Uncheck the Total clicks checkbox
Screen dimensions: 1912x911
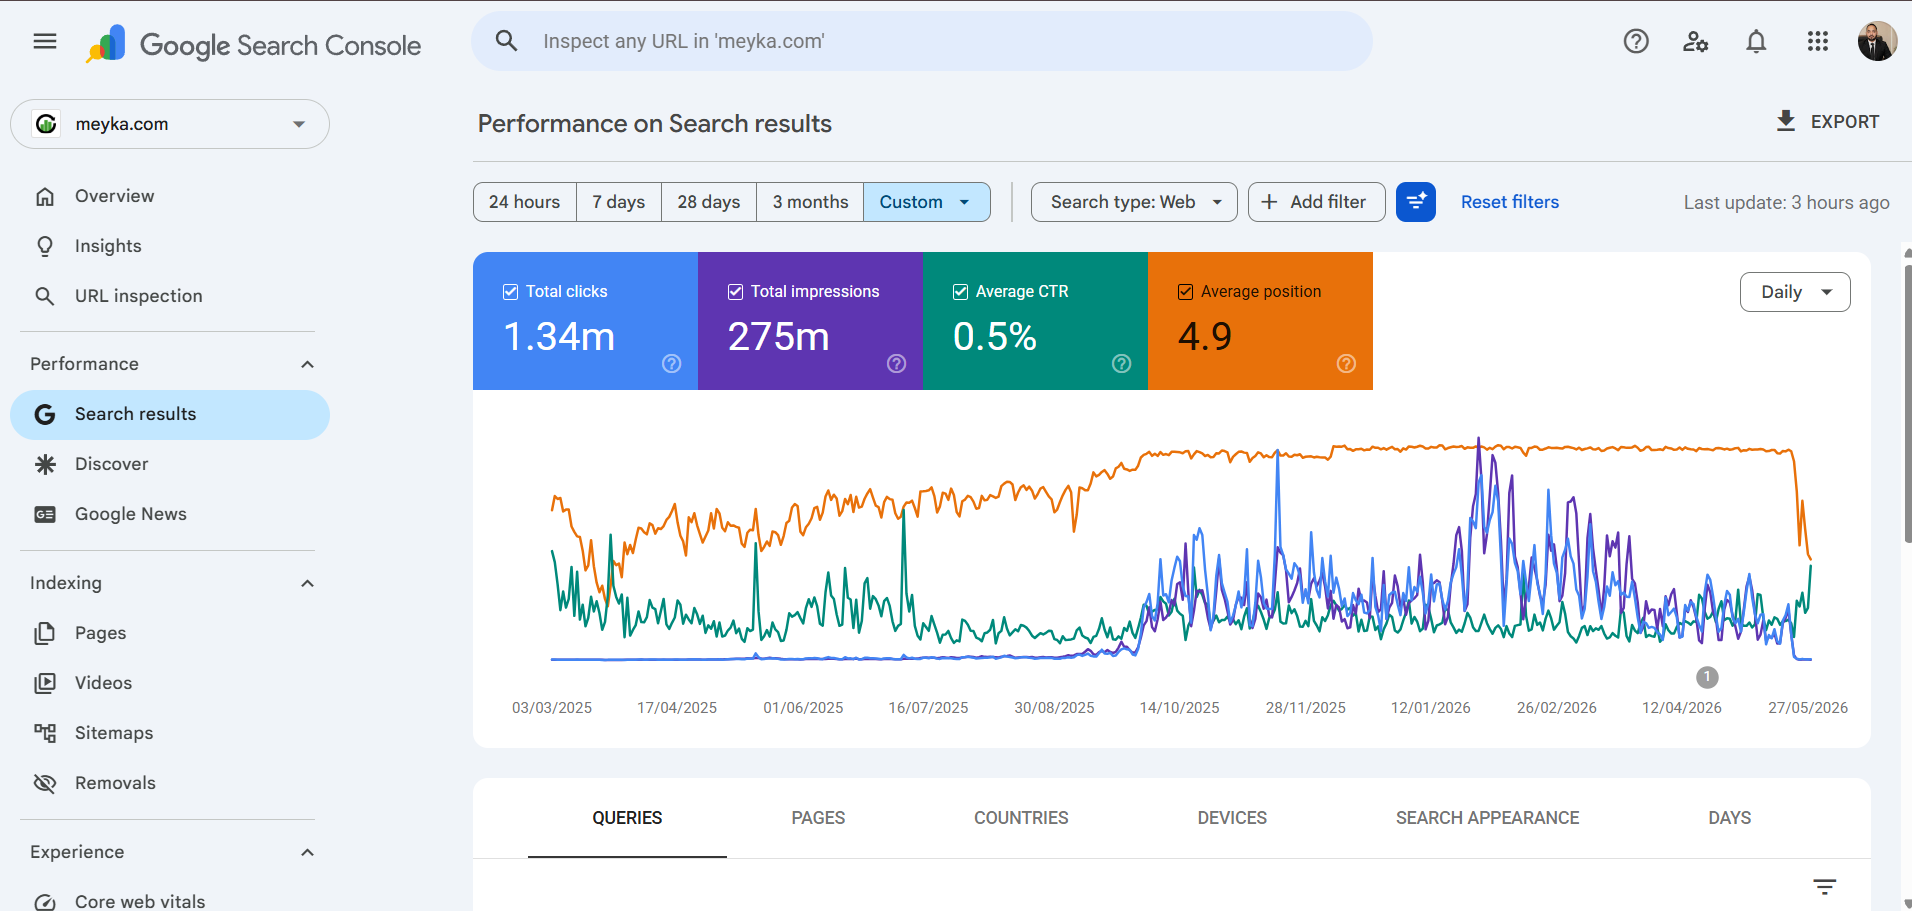[511, 292]
